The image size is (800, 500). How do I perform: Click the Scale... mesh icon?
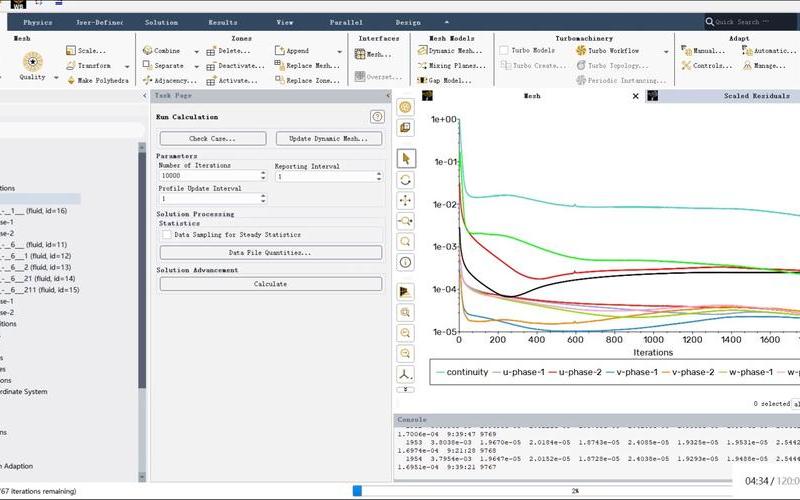71,51
